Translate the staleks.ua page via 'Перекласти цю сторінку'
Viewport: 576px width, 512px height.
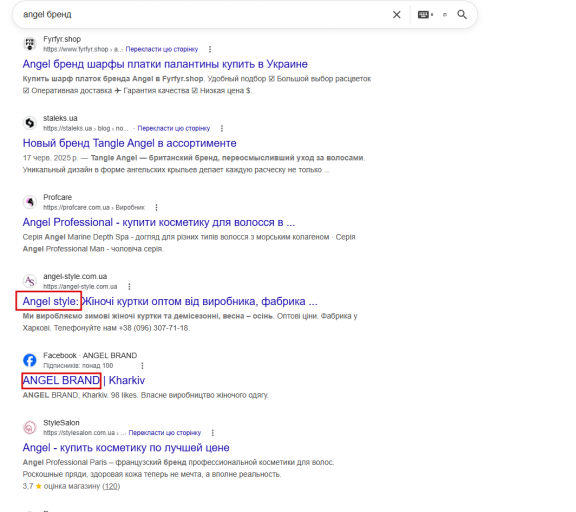pyautogui.click(x=174, y=128)
